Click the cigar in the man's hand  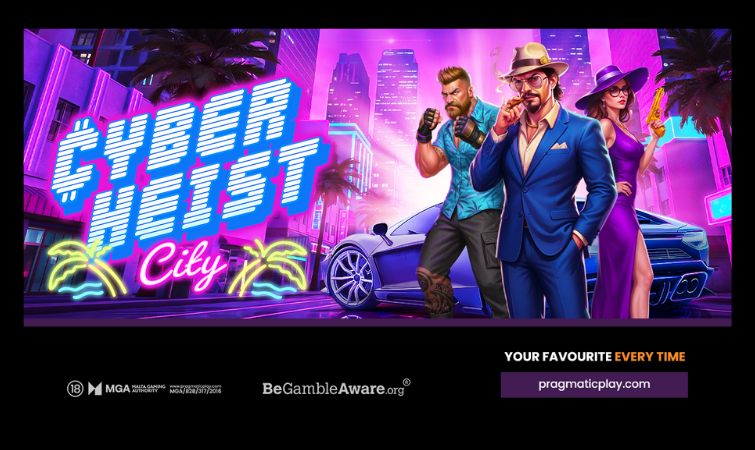517,102
